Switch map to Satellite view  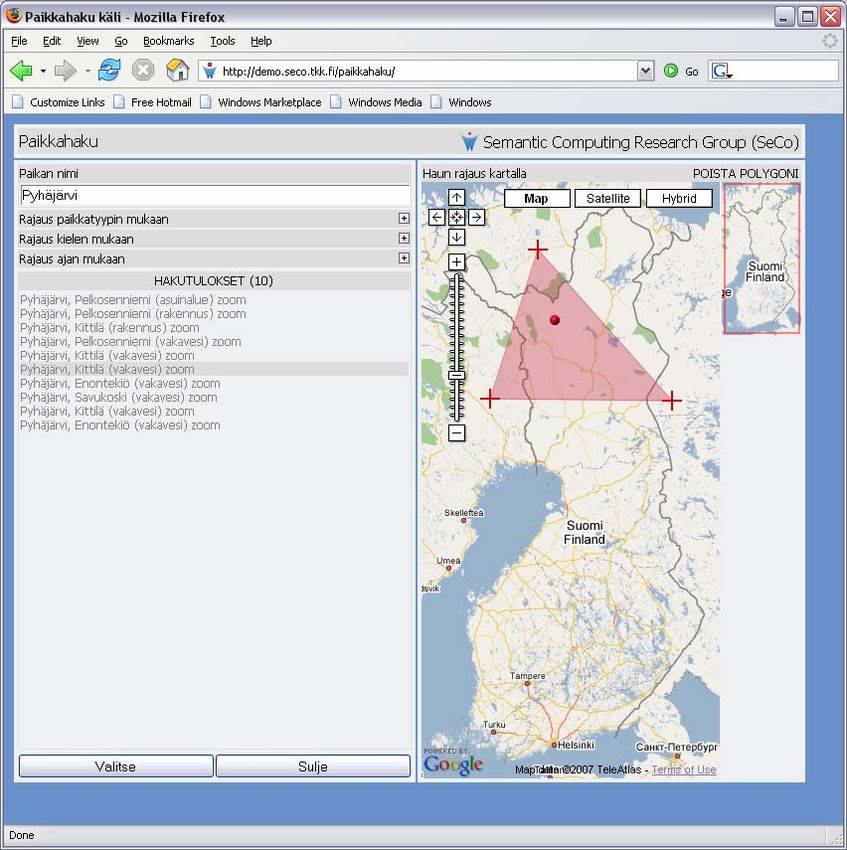pos(608,198)
